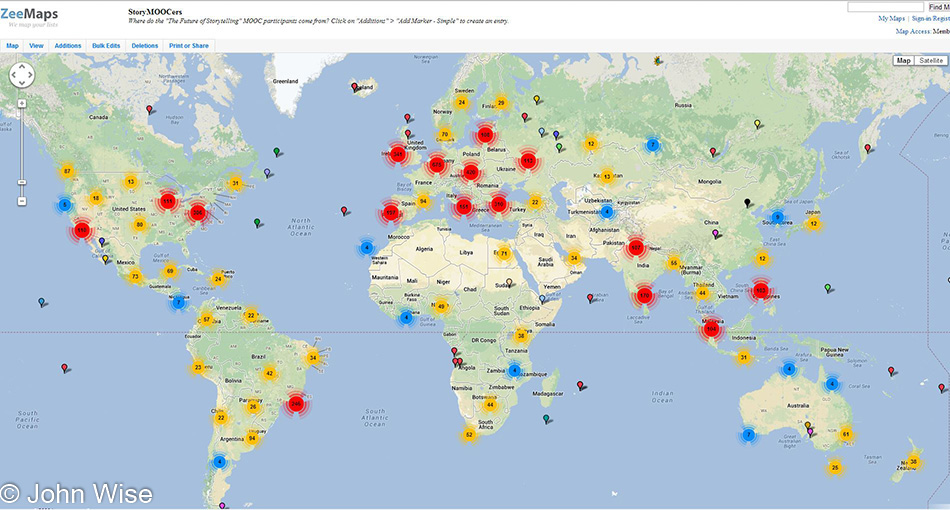950x510 pixels.
Task: Click the blue 7 cluster in western Australia
Action: point(749,434)
